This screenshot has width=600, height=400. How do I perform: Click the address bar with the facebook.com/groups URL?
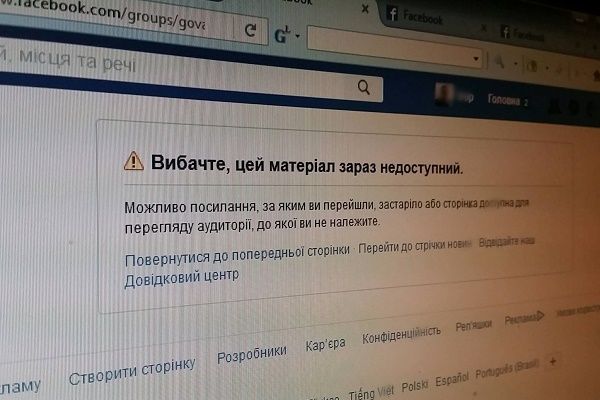(x=115, y=17)
